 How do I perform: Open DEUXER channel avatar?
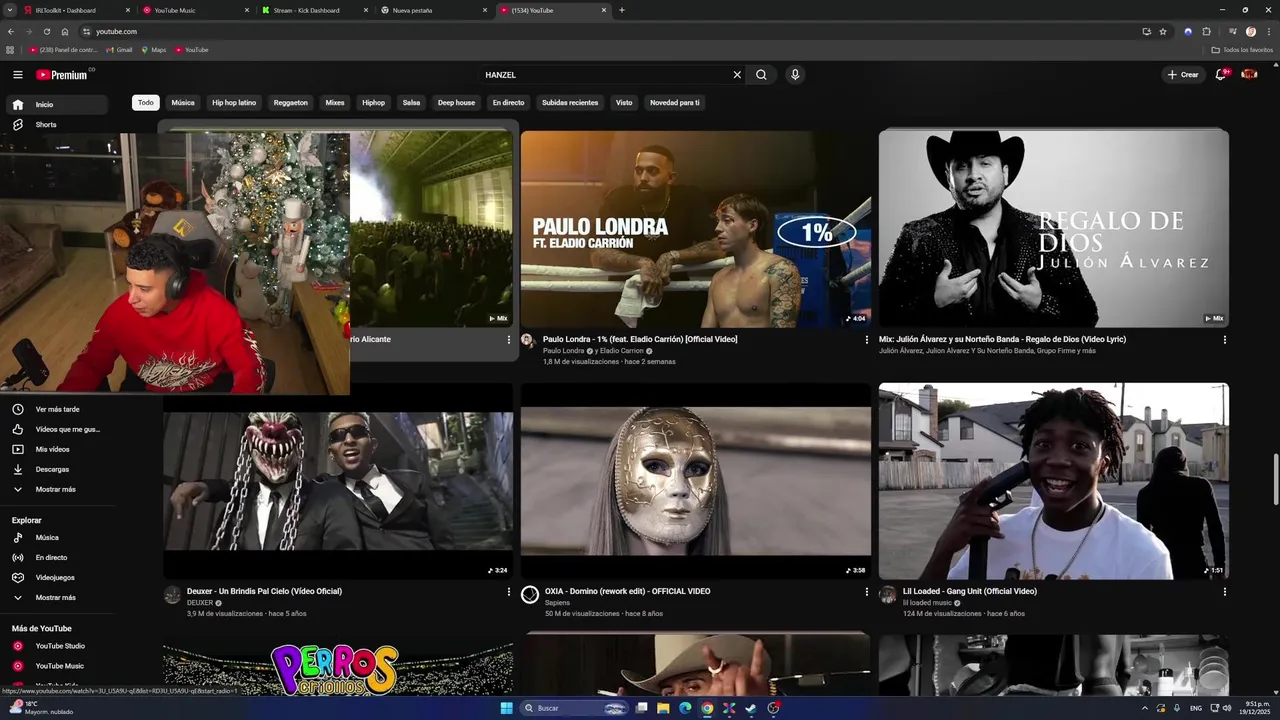pos(172,595)
